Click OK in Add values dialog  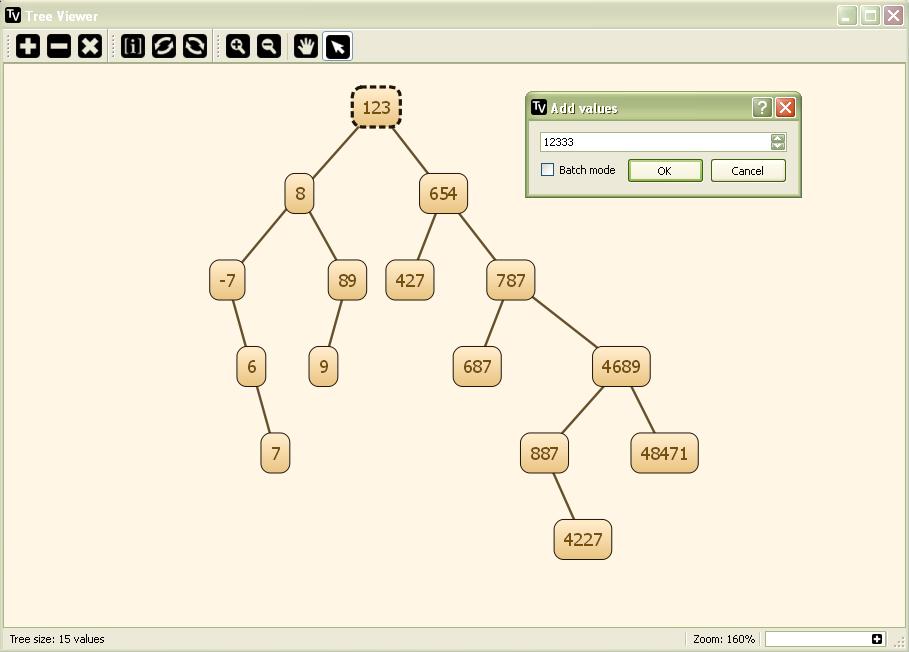coord(665,171)
